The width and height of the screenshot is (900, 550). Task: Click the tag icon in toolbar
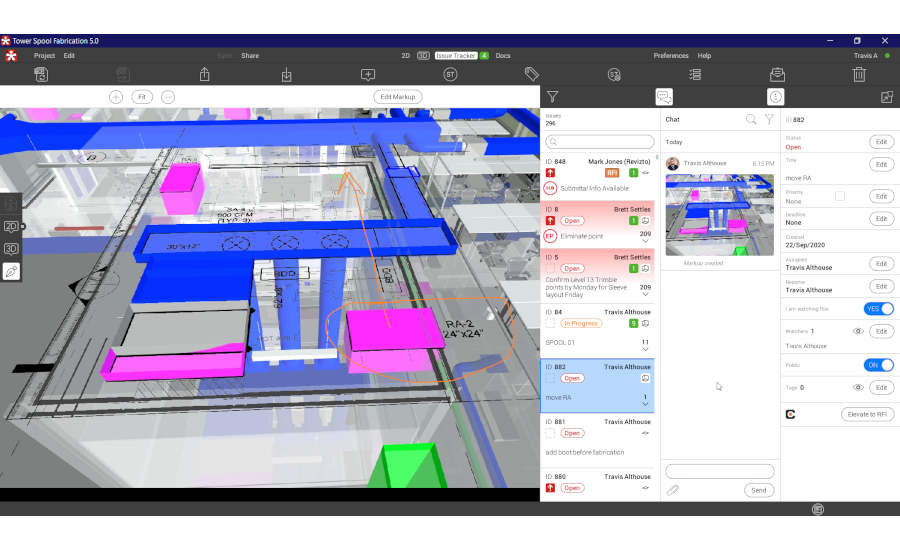pos(531,74)
